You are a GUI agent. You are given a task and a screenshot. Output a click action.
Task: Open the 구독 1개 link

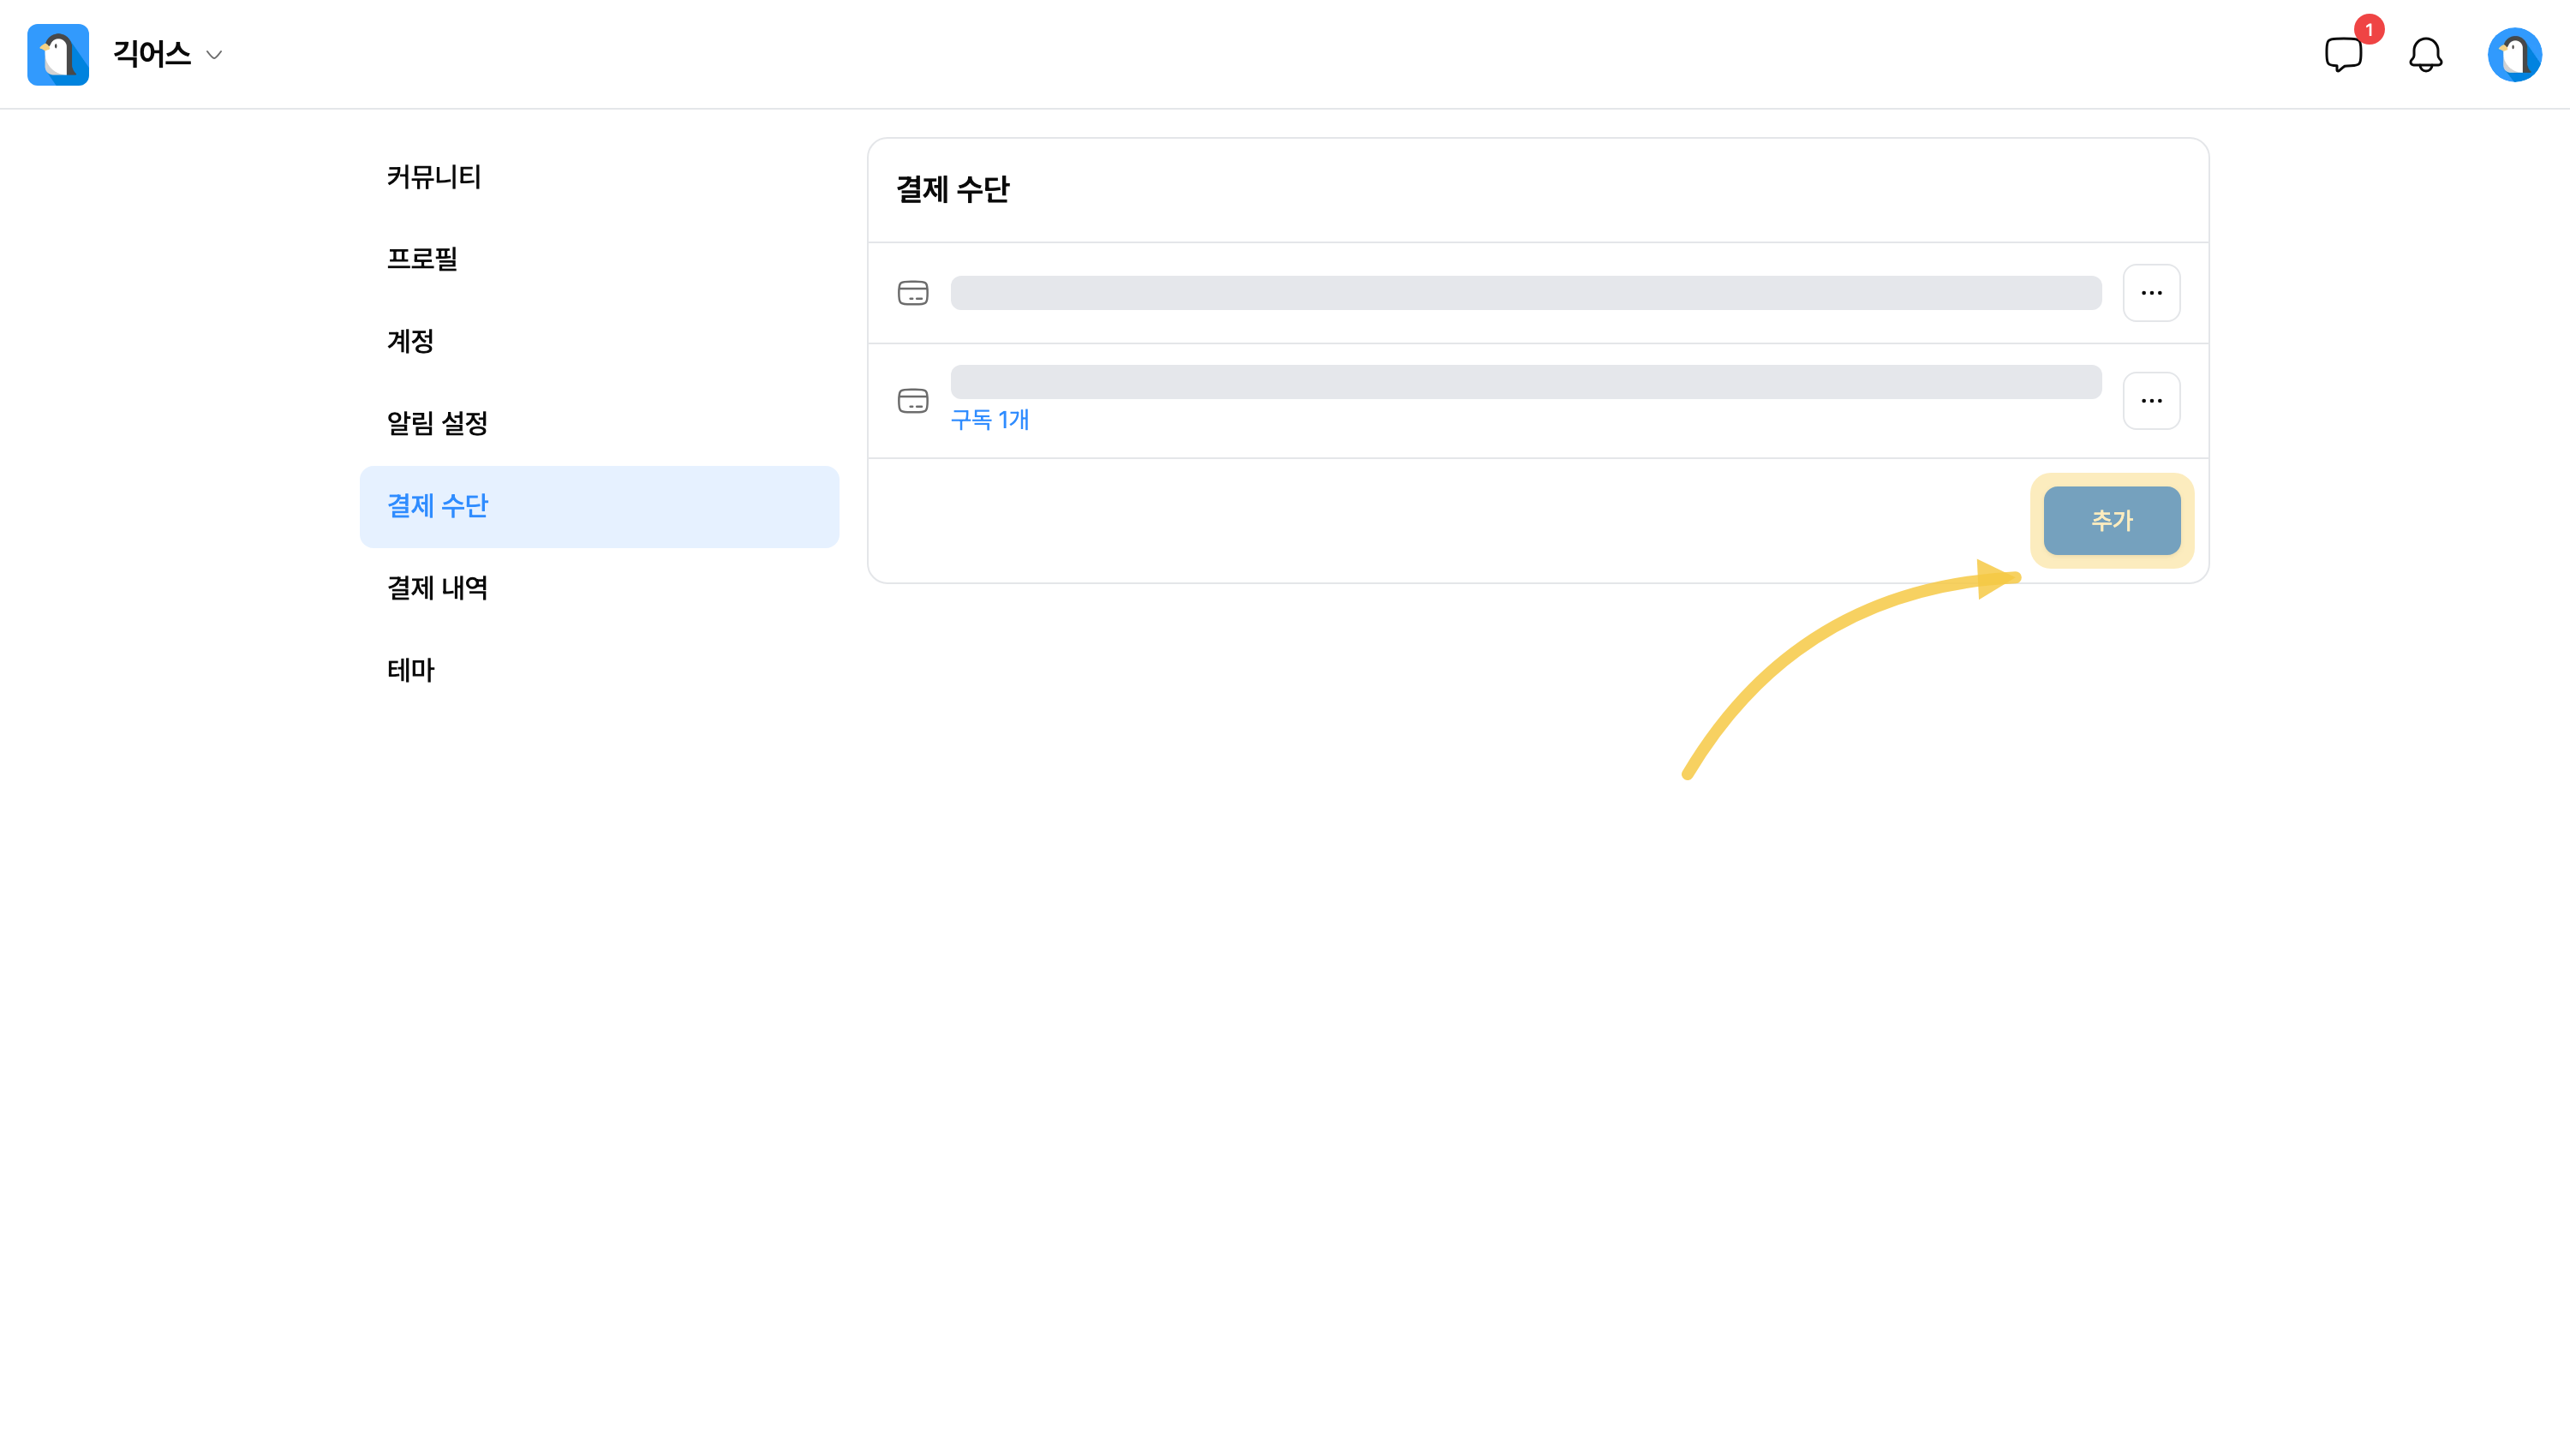pos(989,420)
